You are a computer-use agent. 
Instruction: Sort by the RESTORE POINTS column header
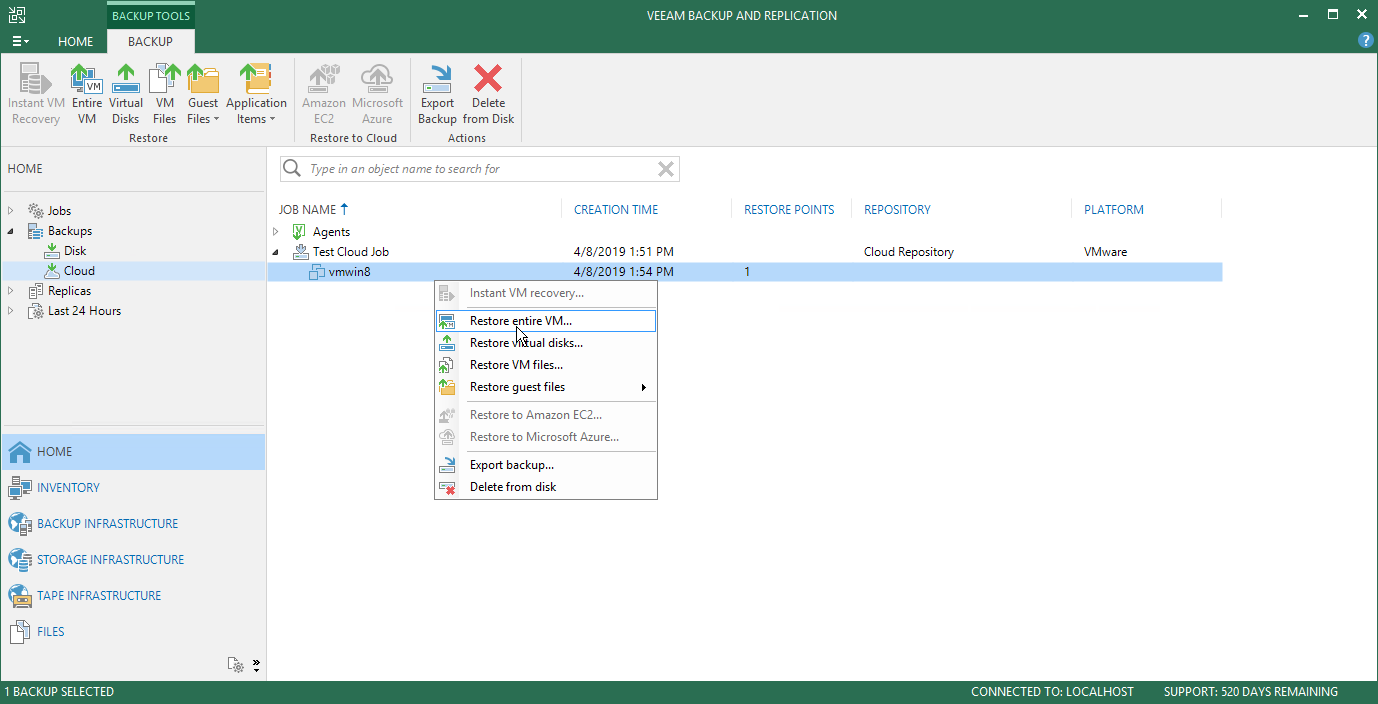[789, 210]
